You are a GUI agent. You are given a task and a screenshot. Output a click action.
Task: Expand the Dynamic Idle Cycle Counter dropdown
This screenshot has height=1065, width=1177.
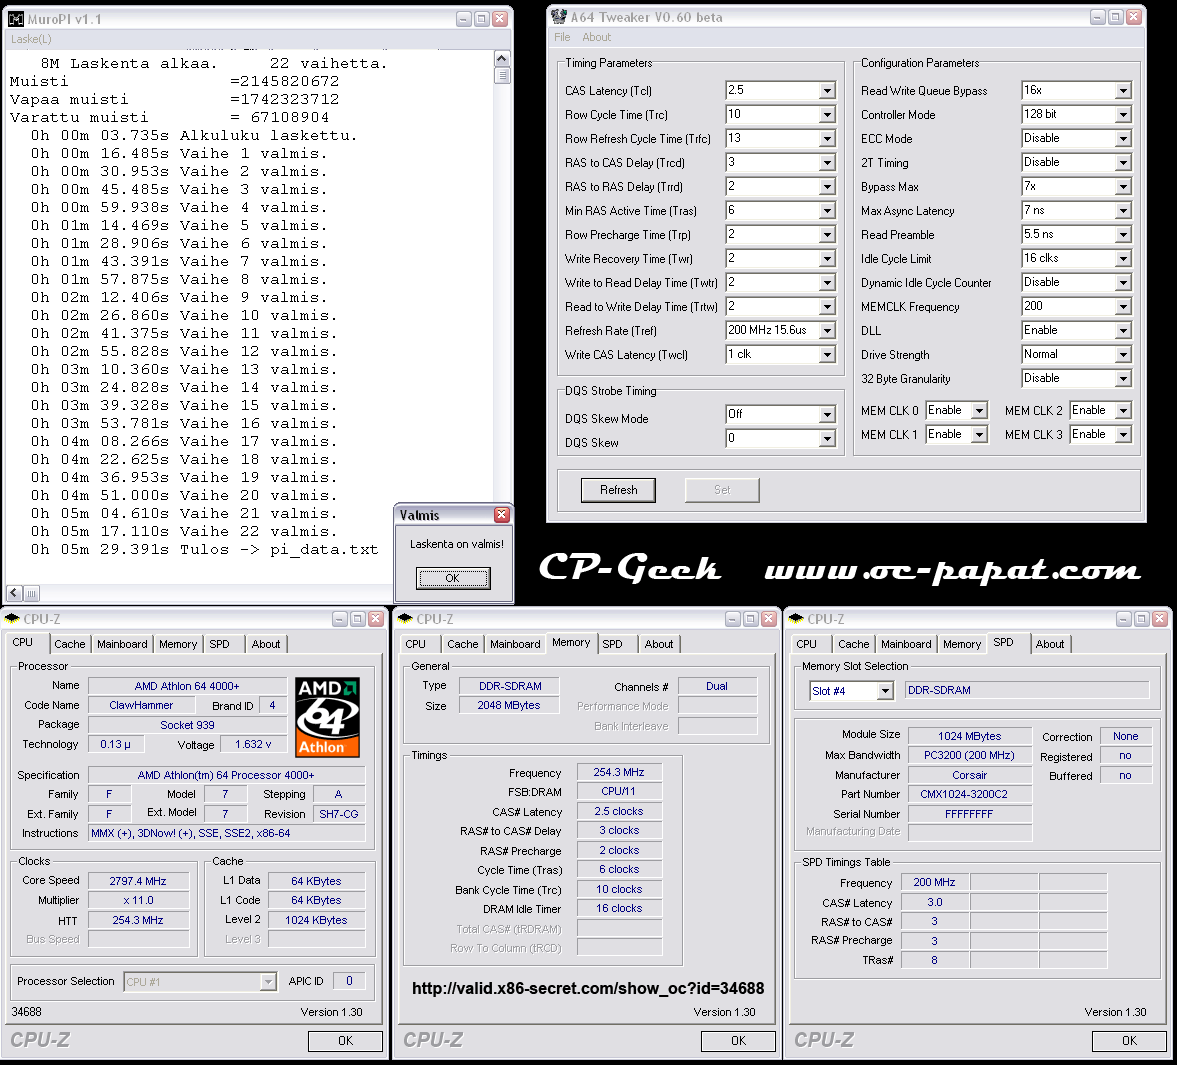tap(1123, 283)
